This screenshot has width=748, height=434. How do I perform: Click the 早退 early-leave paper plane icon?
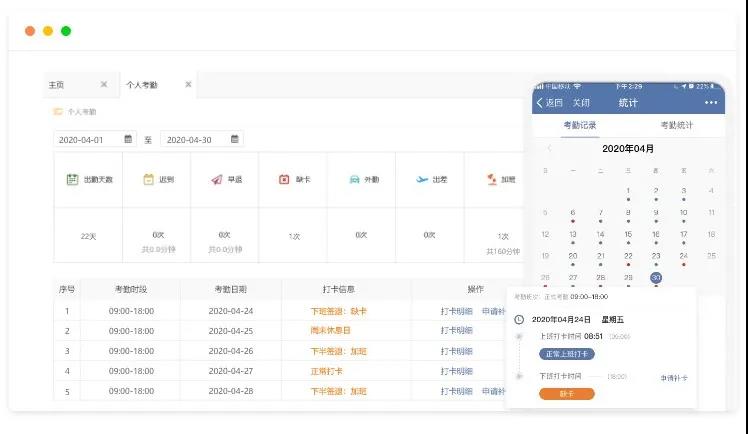[217, 179]
